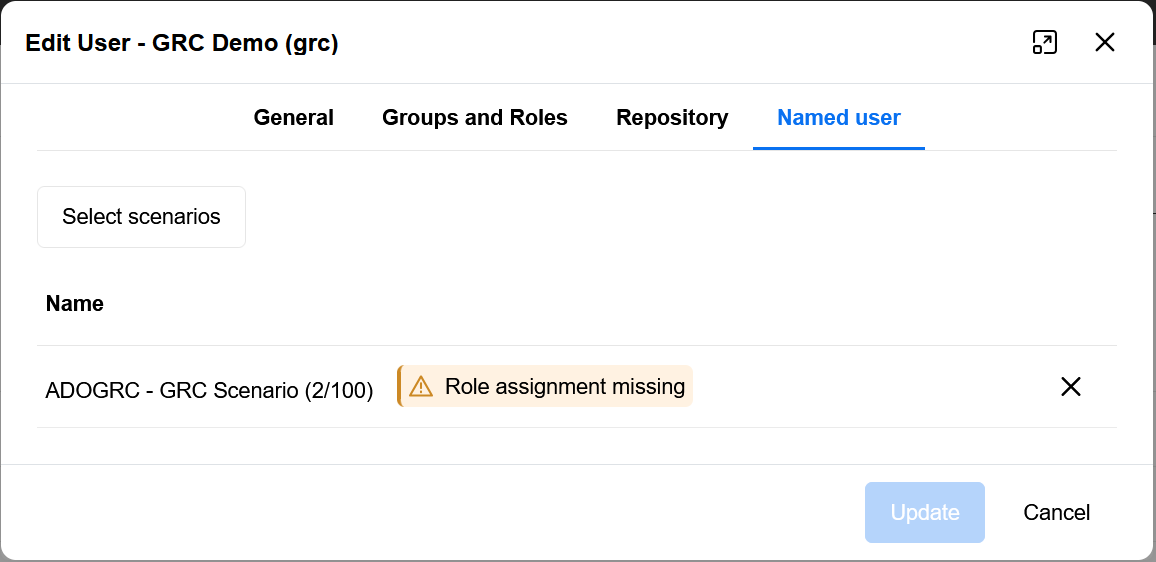Click the Role assignment missing label text

click(564, 387)
